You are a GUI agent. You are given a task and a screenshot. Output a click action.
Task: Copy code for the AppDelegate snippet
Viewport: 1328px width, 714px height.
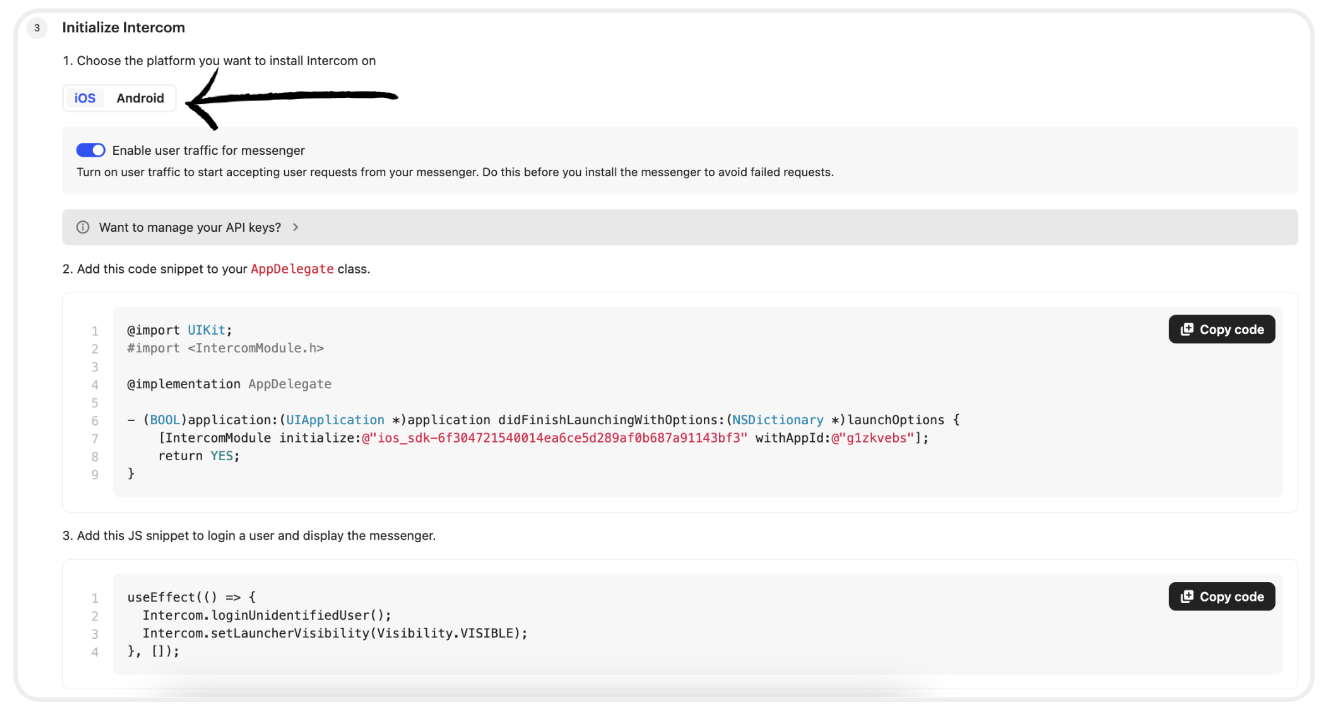coord(1221,329)
